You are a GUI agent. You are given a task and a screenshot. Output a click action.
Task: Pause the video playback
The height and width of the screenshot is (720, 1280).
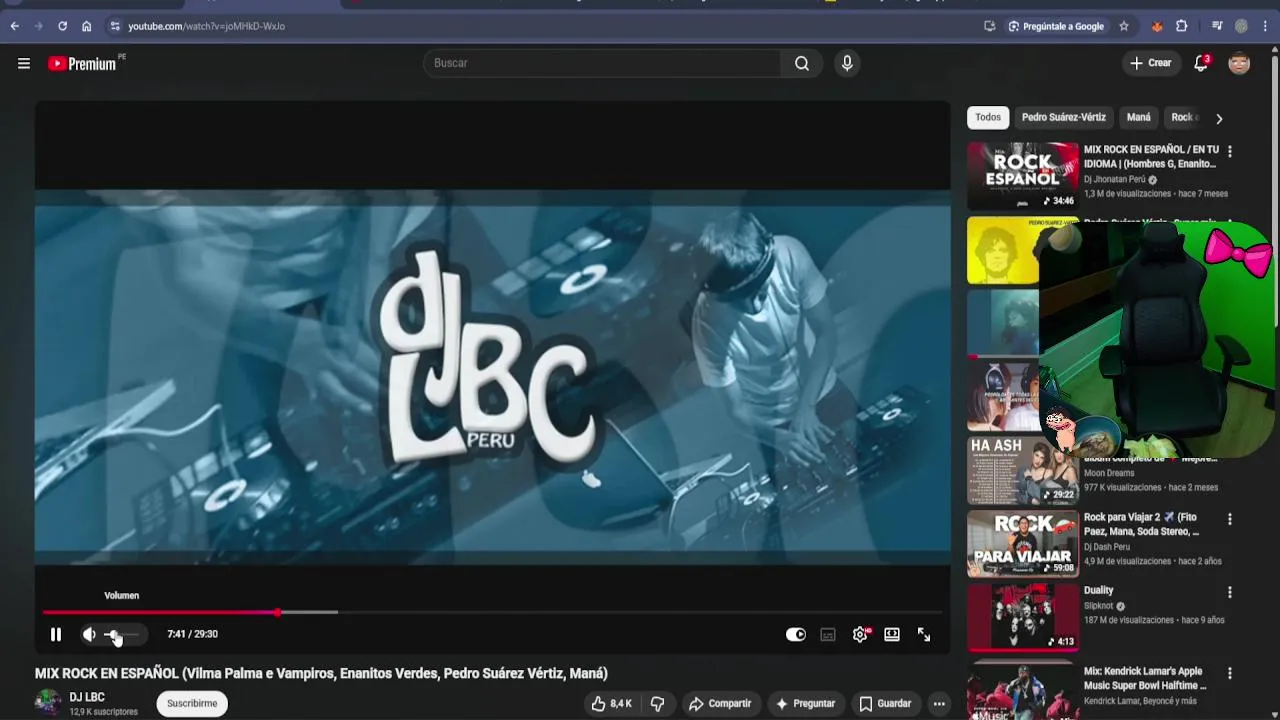pos(56,634)
